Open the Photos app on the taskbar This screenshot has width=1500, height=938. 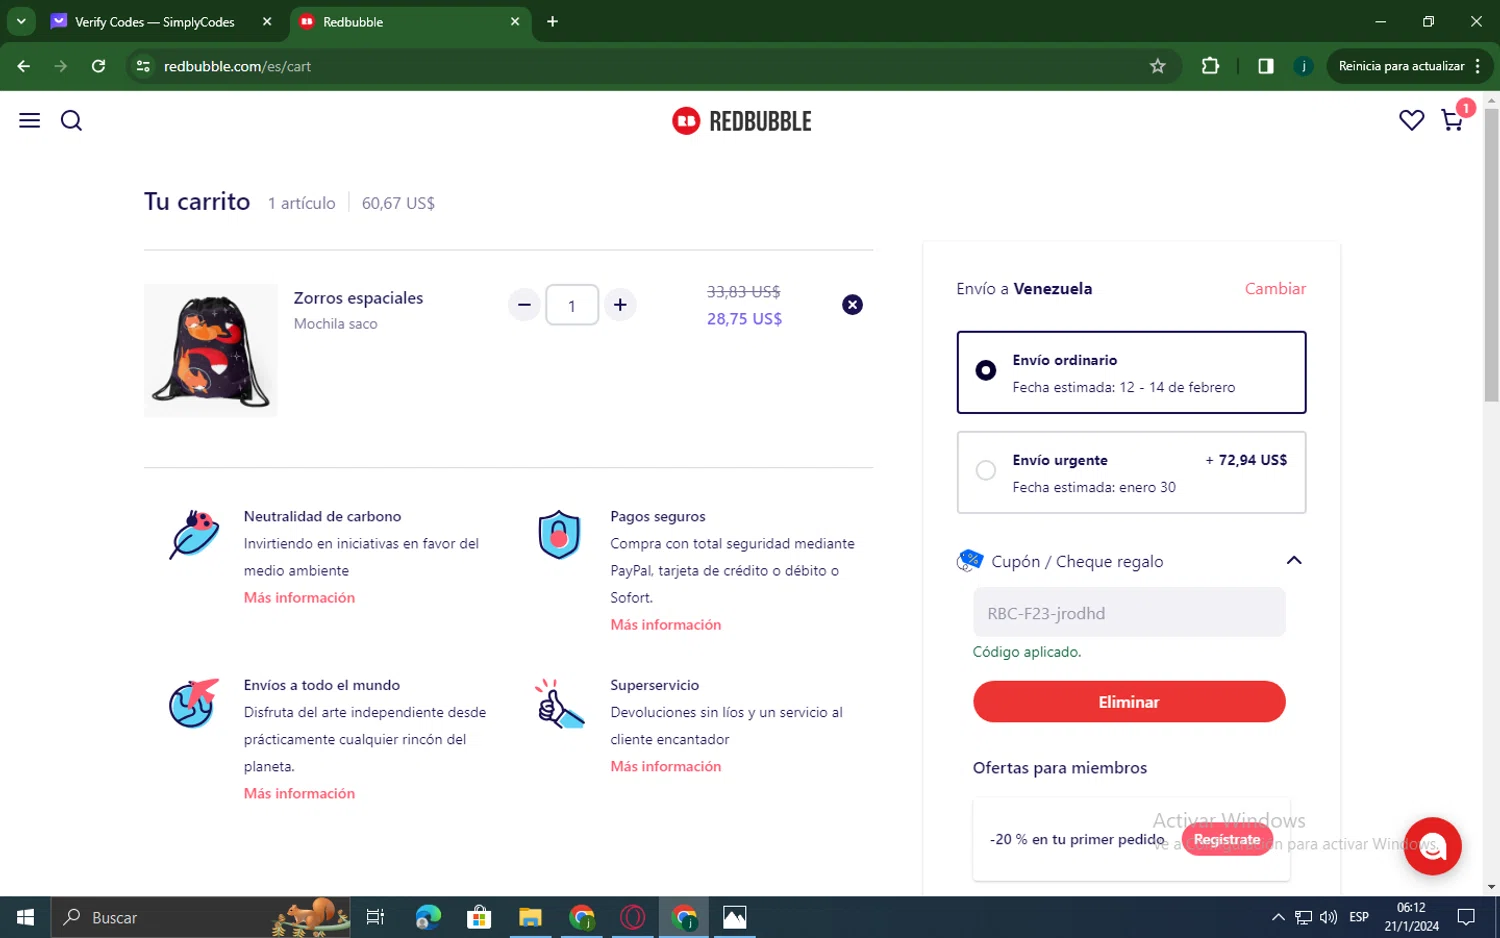click(x=735, y=917)
